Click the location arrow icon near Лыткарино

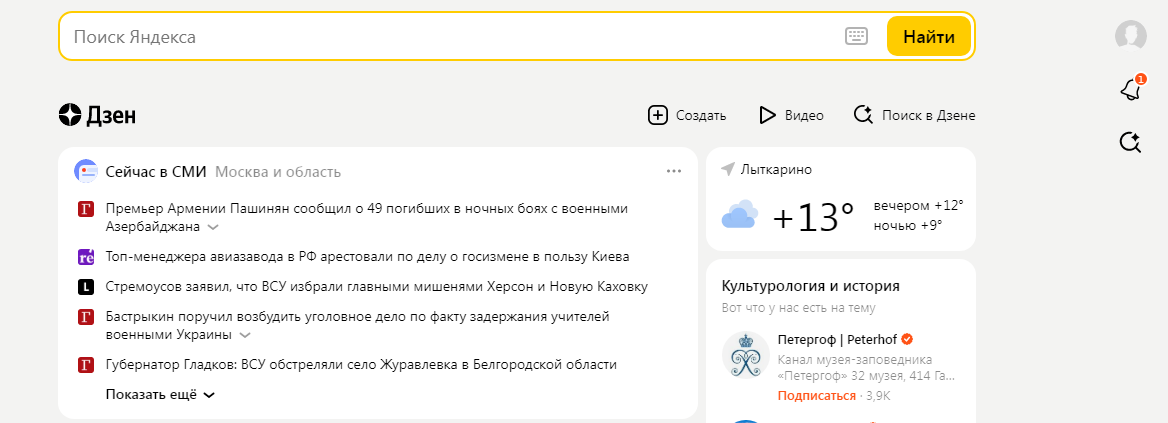[728, 169]
